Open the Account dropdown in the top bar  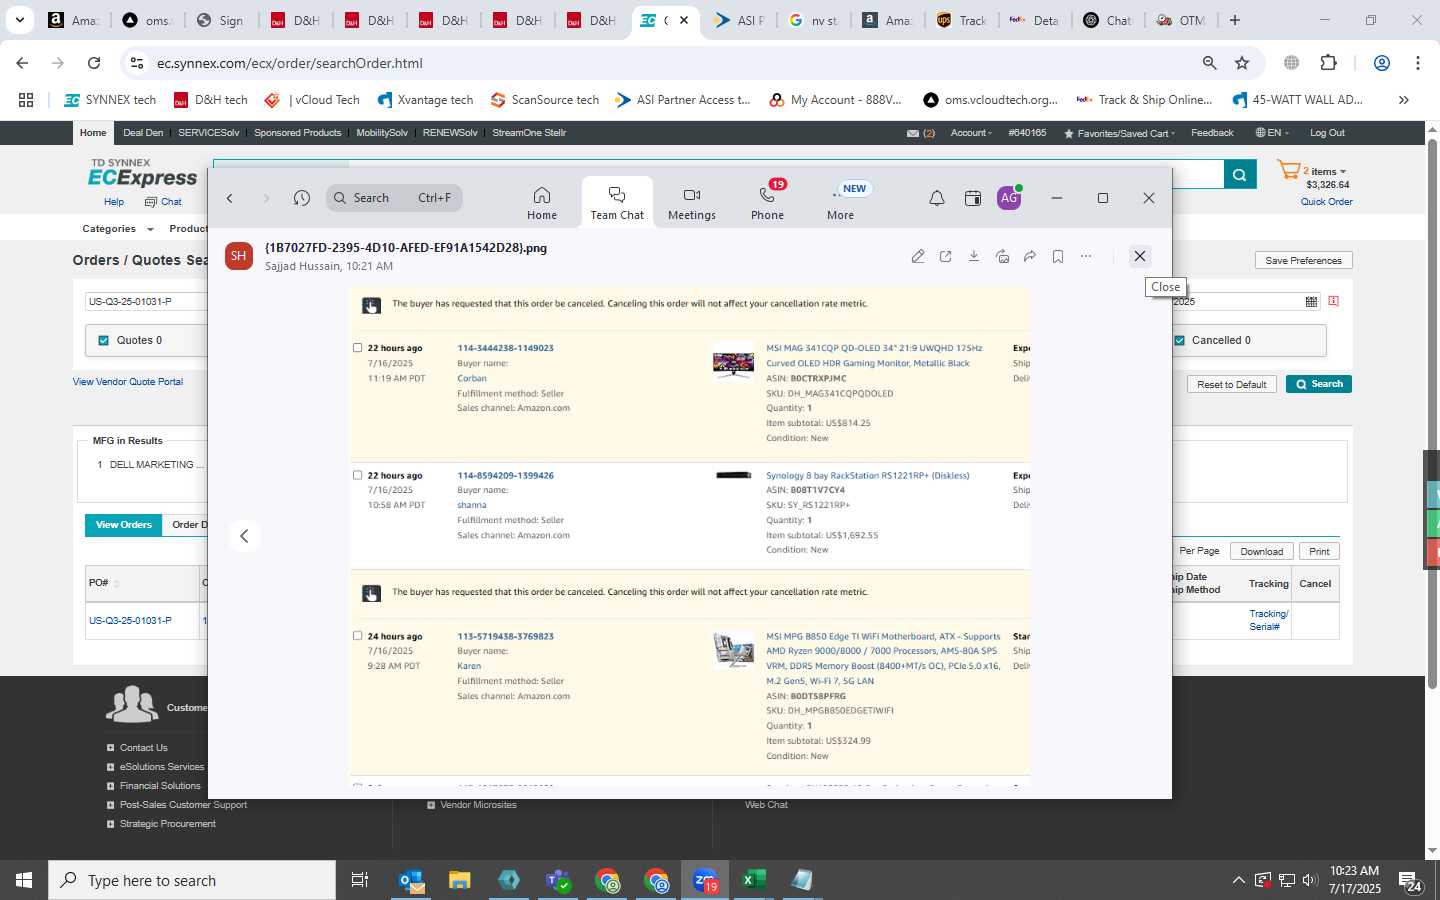[x=971, y=133]
